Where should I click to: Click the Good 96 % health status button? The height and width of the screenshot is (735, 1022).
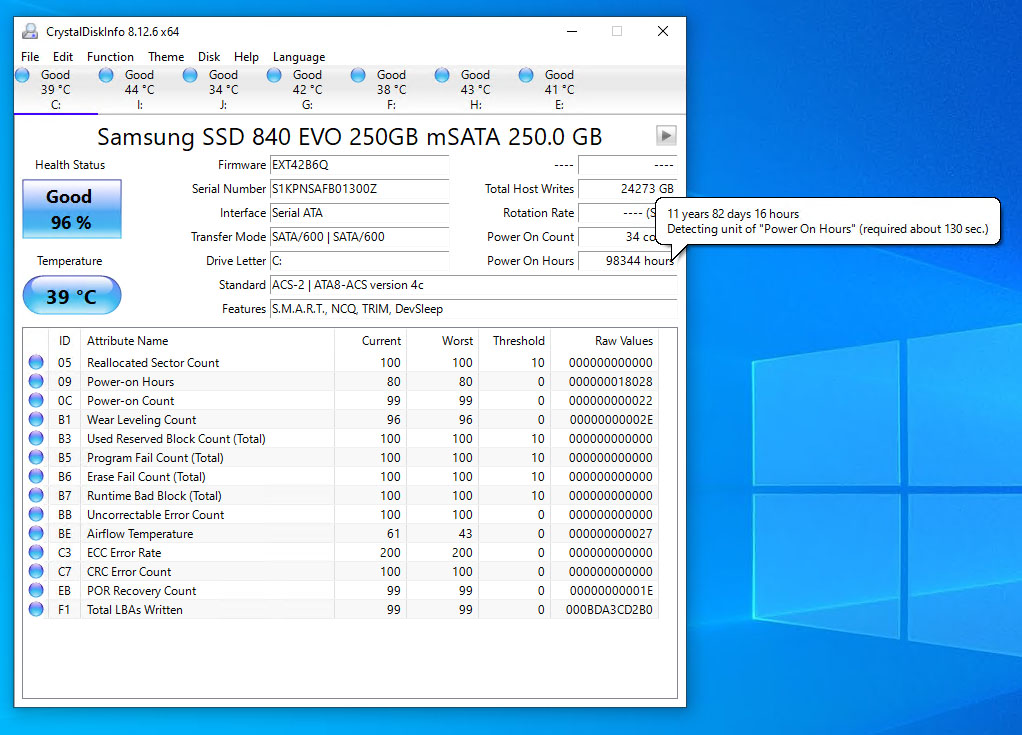(x=71, y=209)
